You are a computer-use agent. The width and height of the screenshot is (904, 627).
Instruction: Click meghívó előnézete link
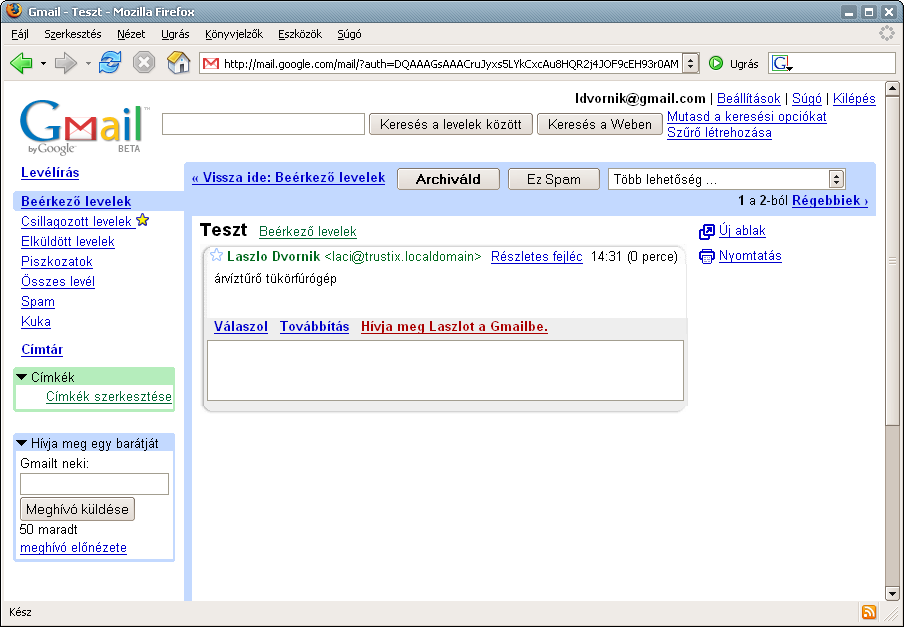coord(73,547)
